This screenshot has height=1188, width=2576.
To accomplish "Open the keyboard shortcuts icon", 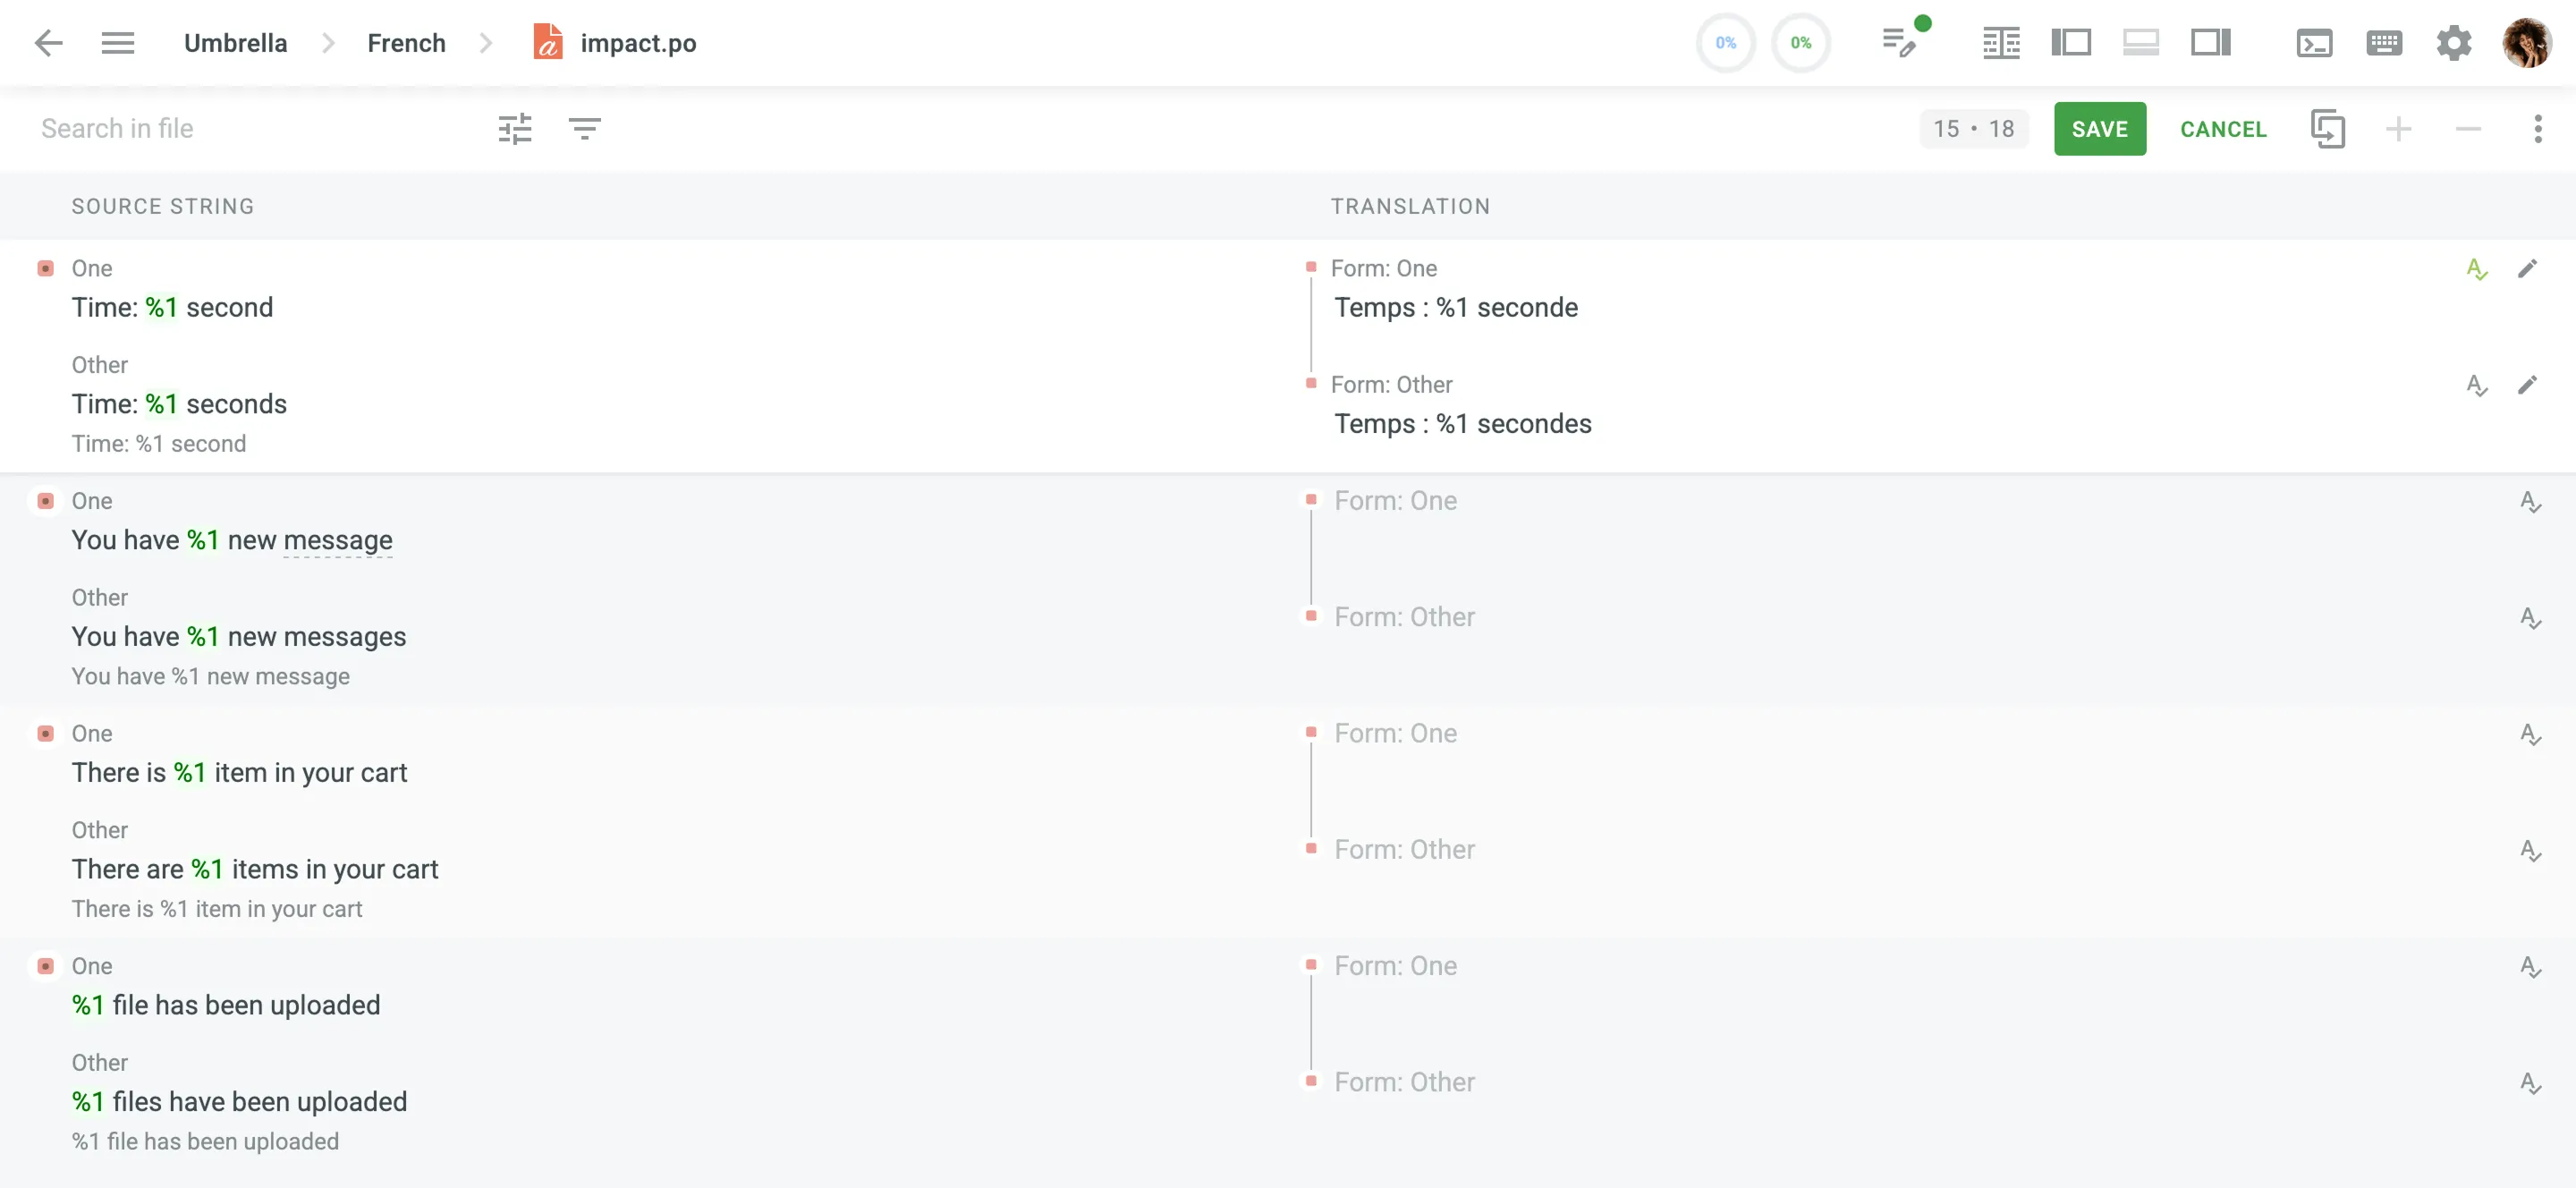I will click(x=2384, y=43).
